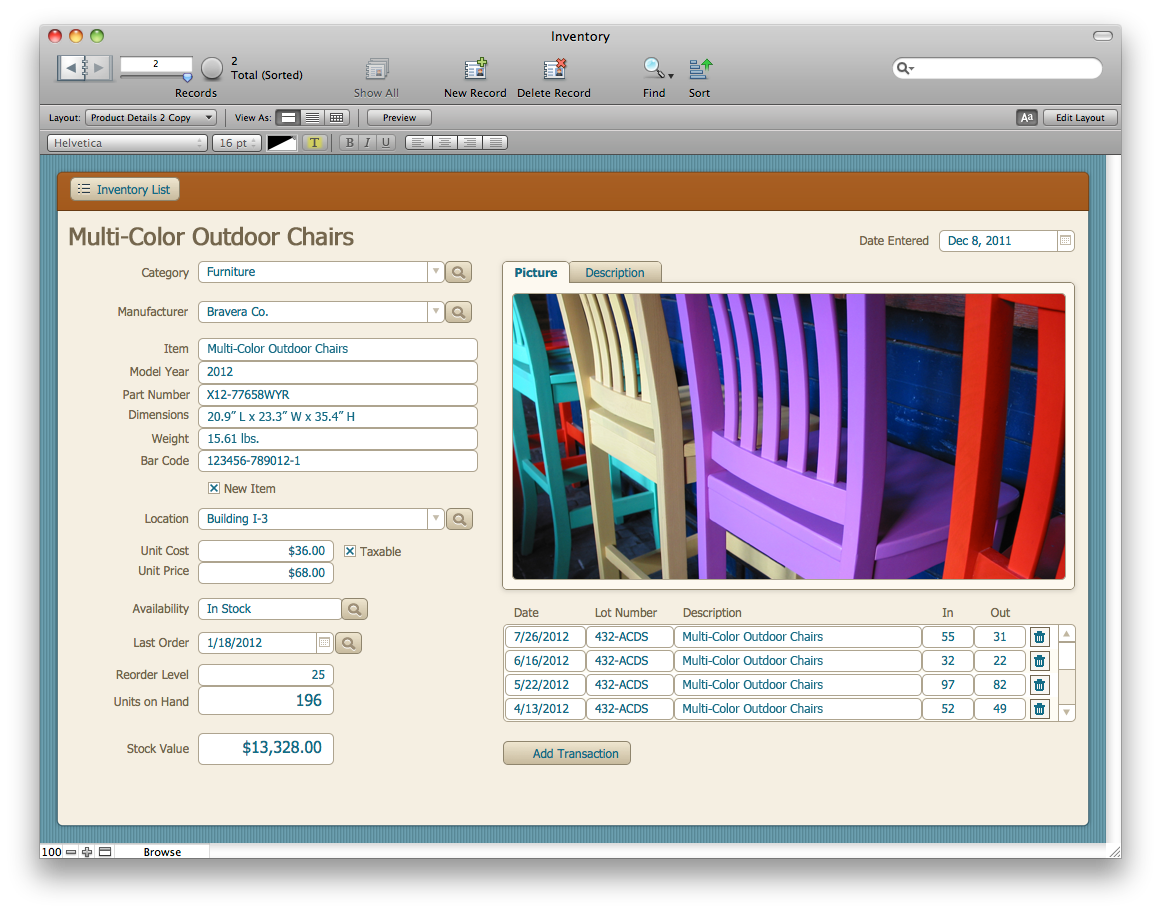The width and height of the screenshot is (1161, 913).
Task: Switch to the Picture tab
Action: (535, 272)
